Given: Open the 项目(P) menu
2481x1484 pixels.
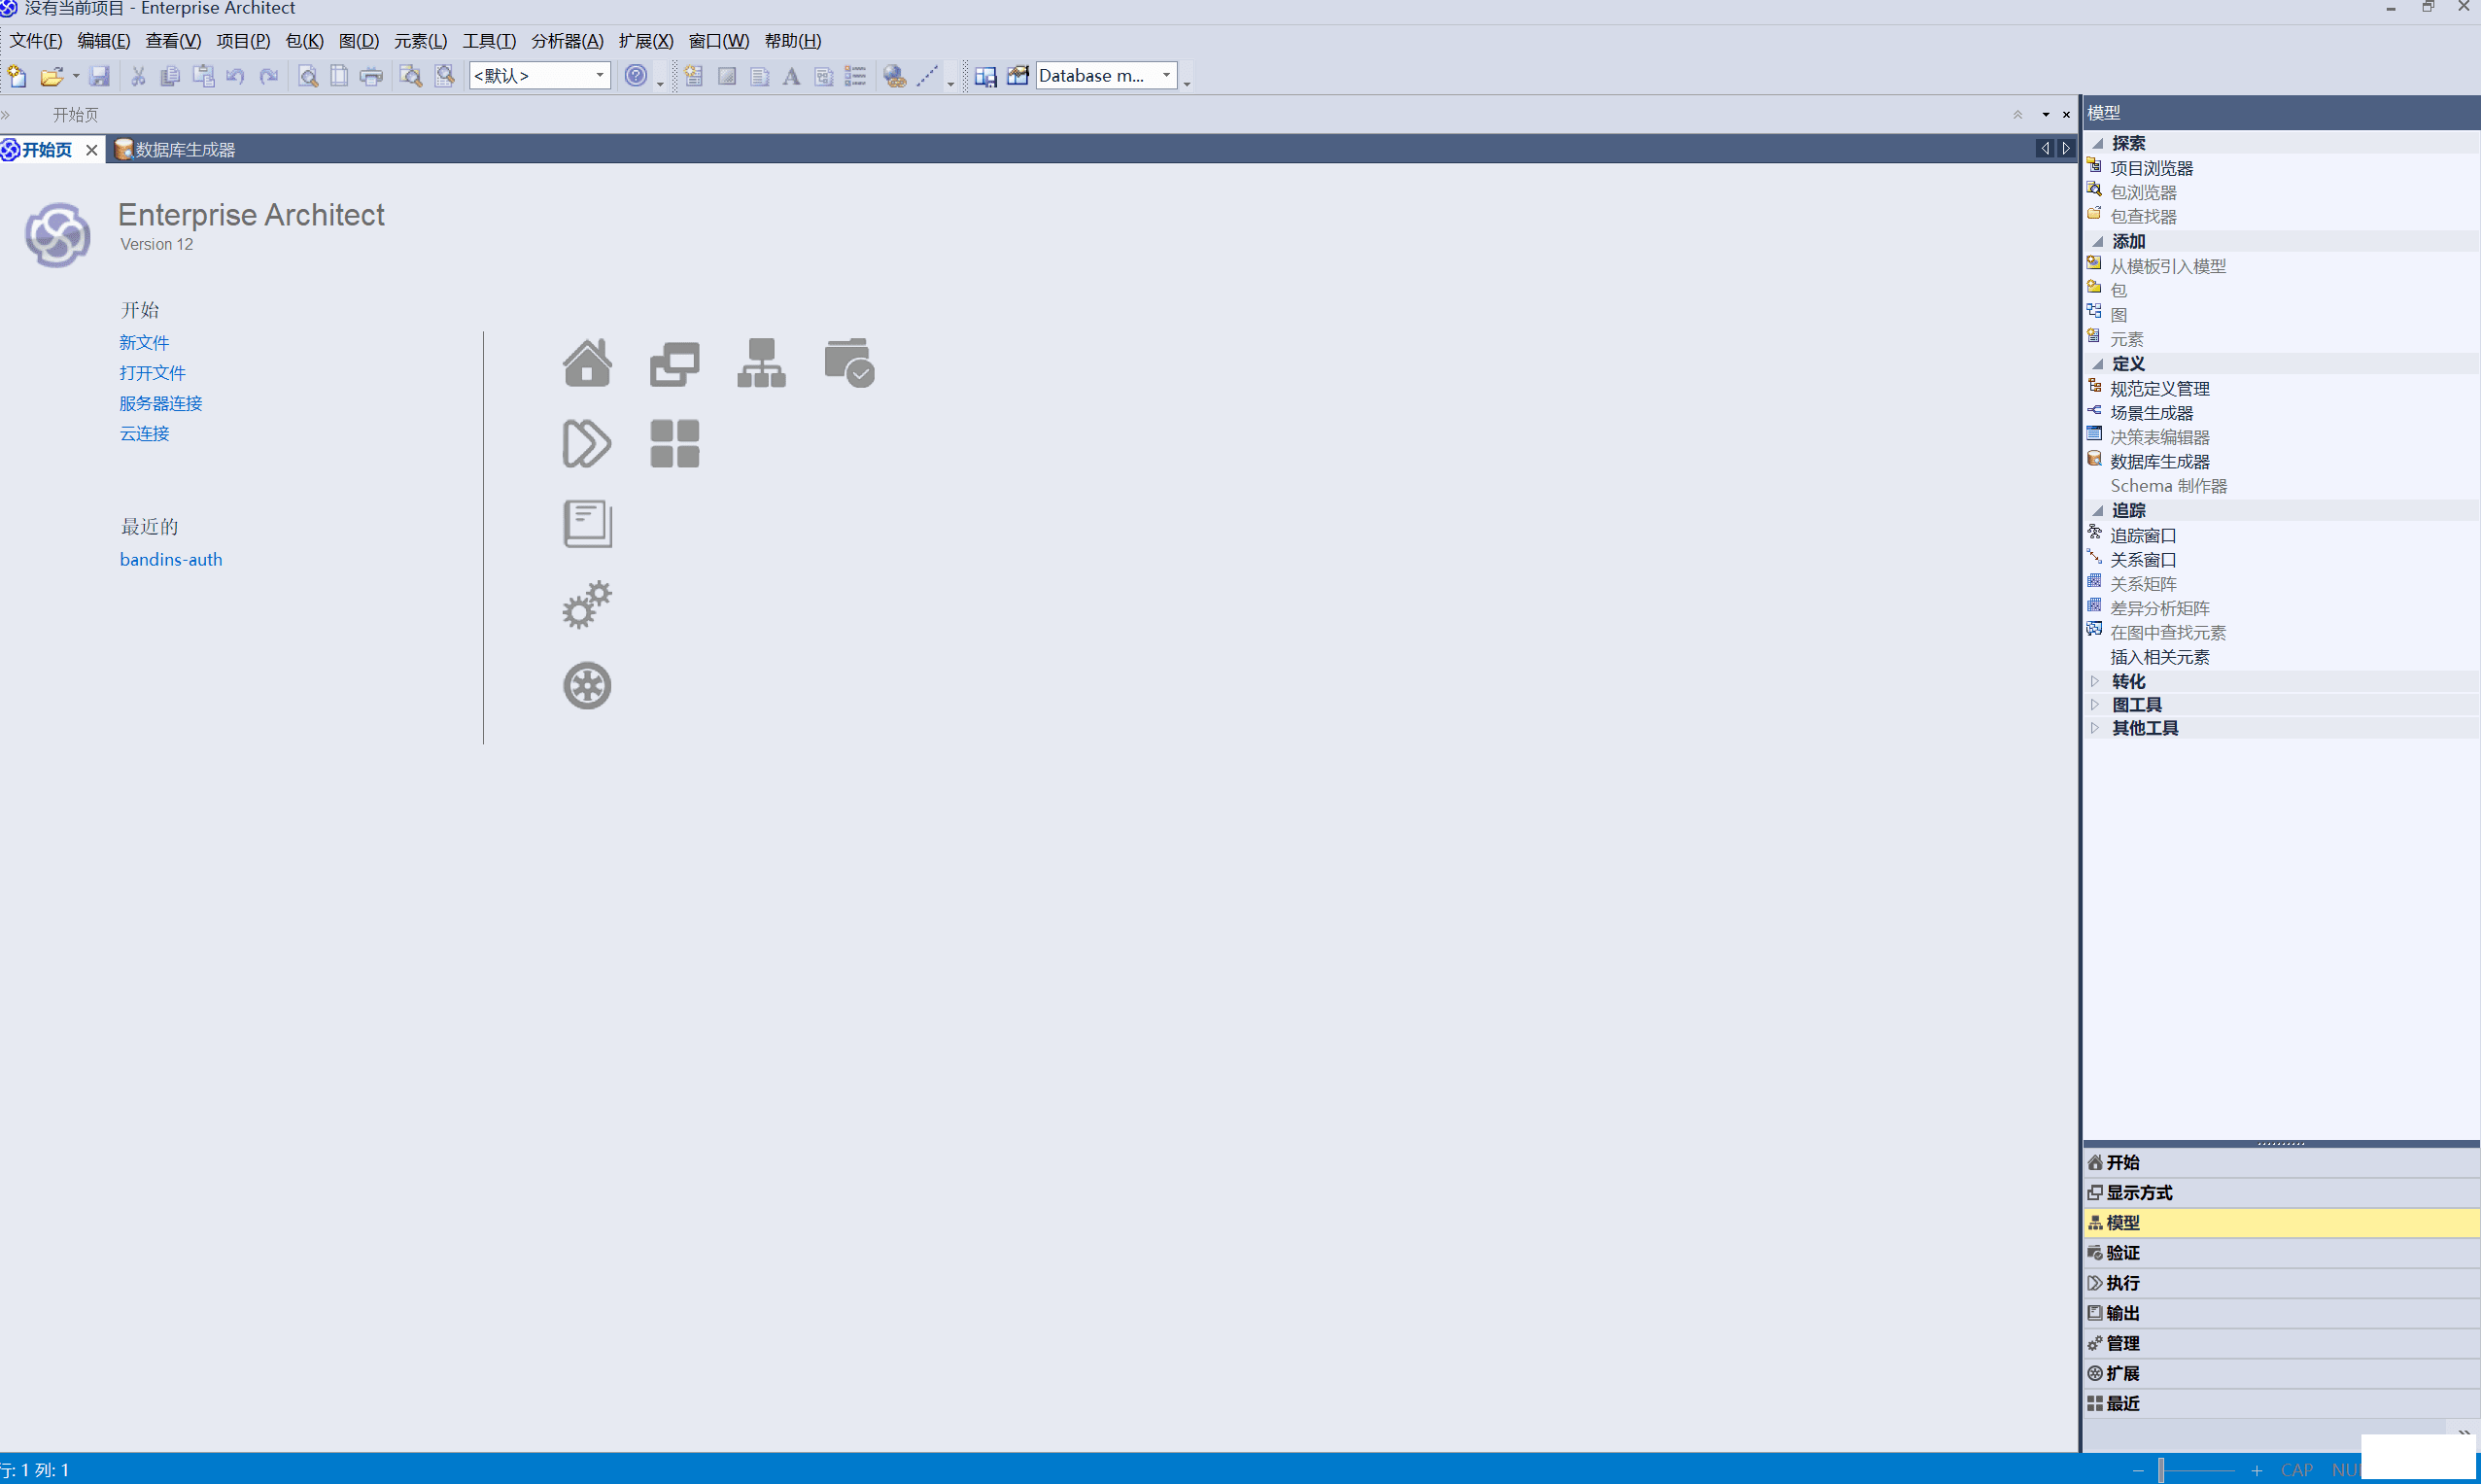Looking at the screenshot, I should point(243,41).
